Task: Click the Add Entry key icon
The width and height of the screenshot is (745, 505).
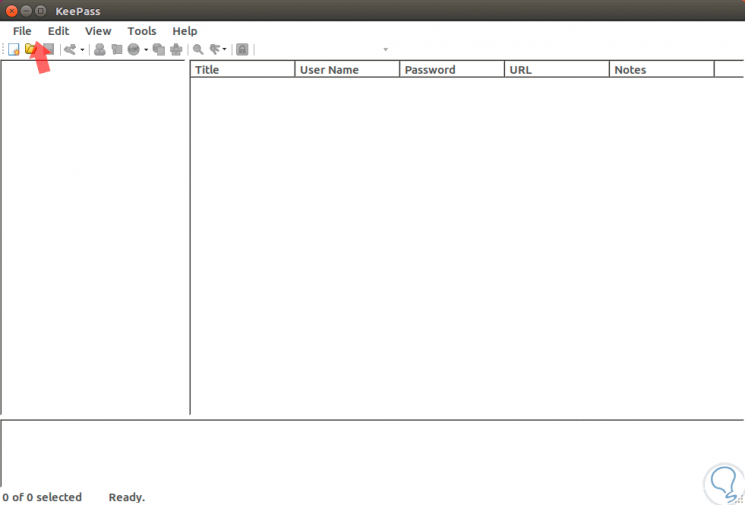Action: (x=70, y=49)
